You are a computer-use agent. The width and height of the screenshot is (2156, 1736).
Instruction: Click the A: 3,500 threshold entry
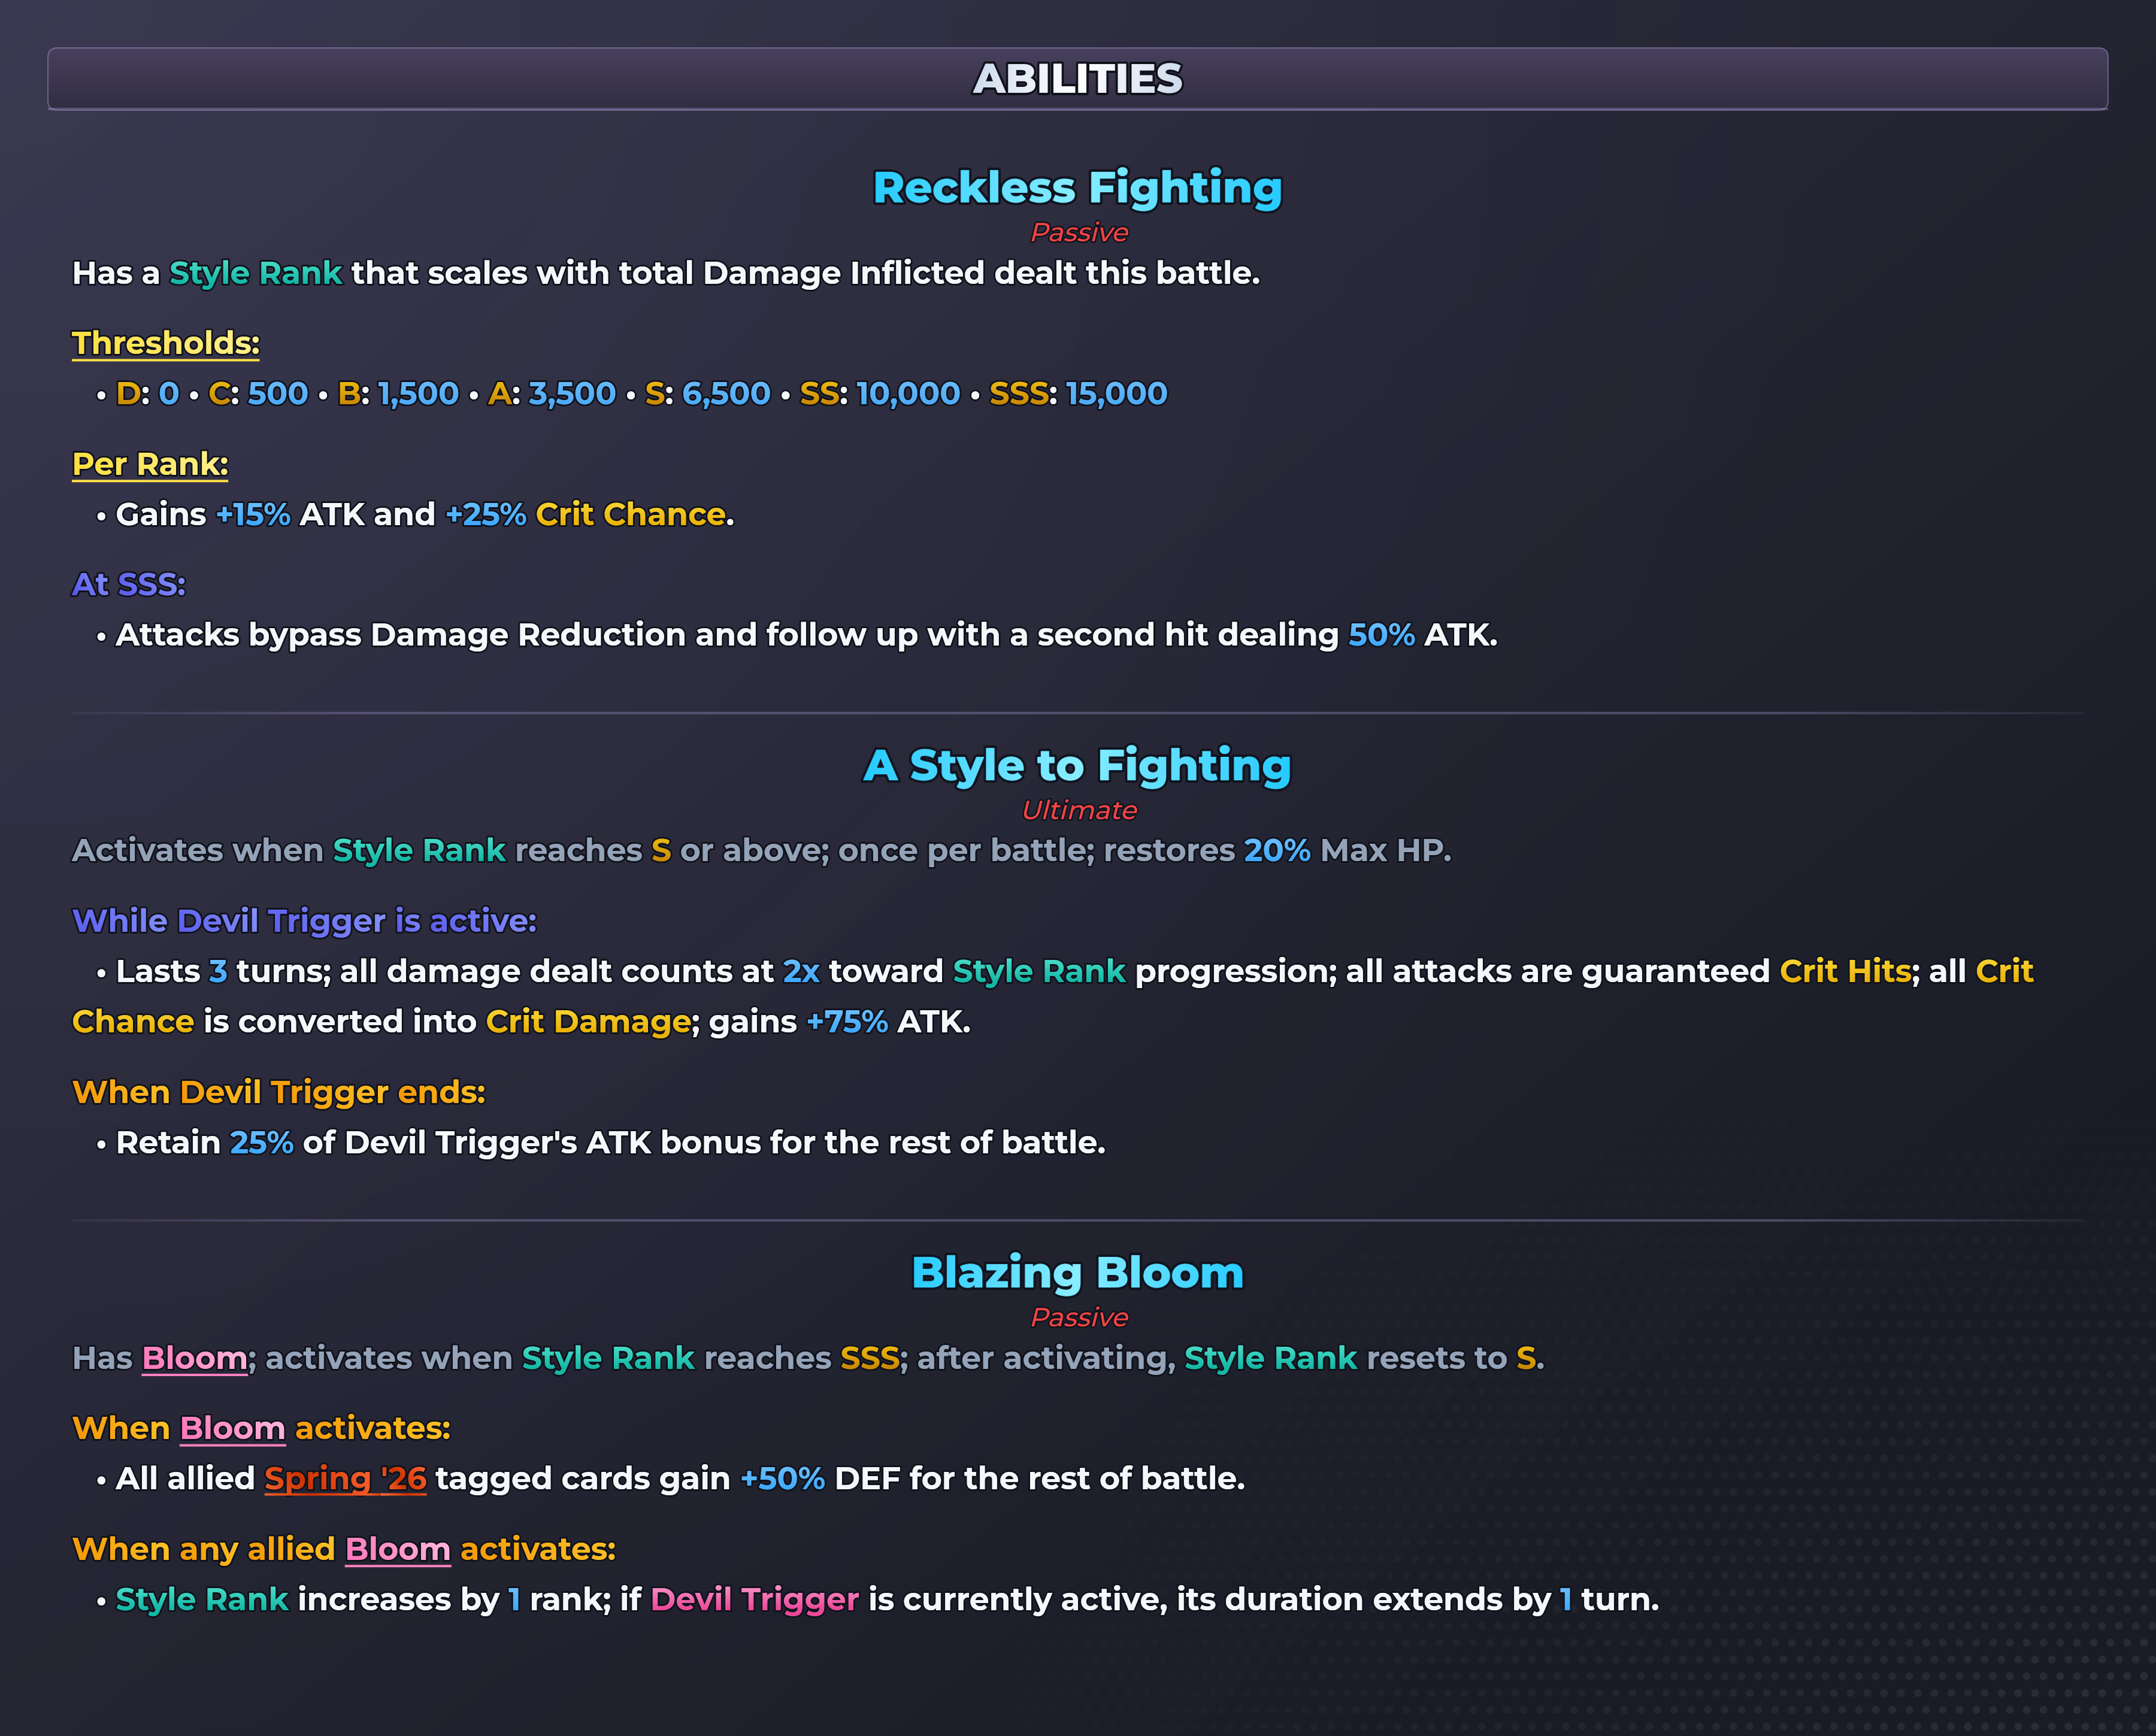(x=552, y=393)
